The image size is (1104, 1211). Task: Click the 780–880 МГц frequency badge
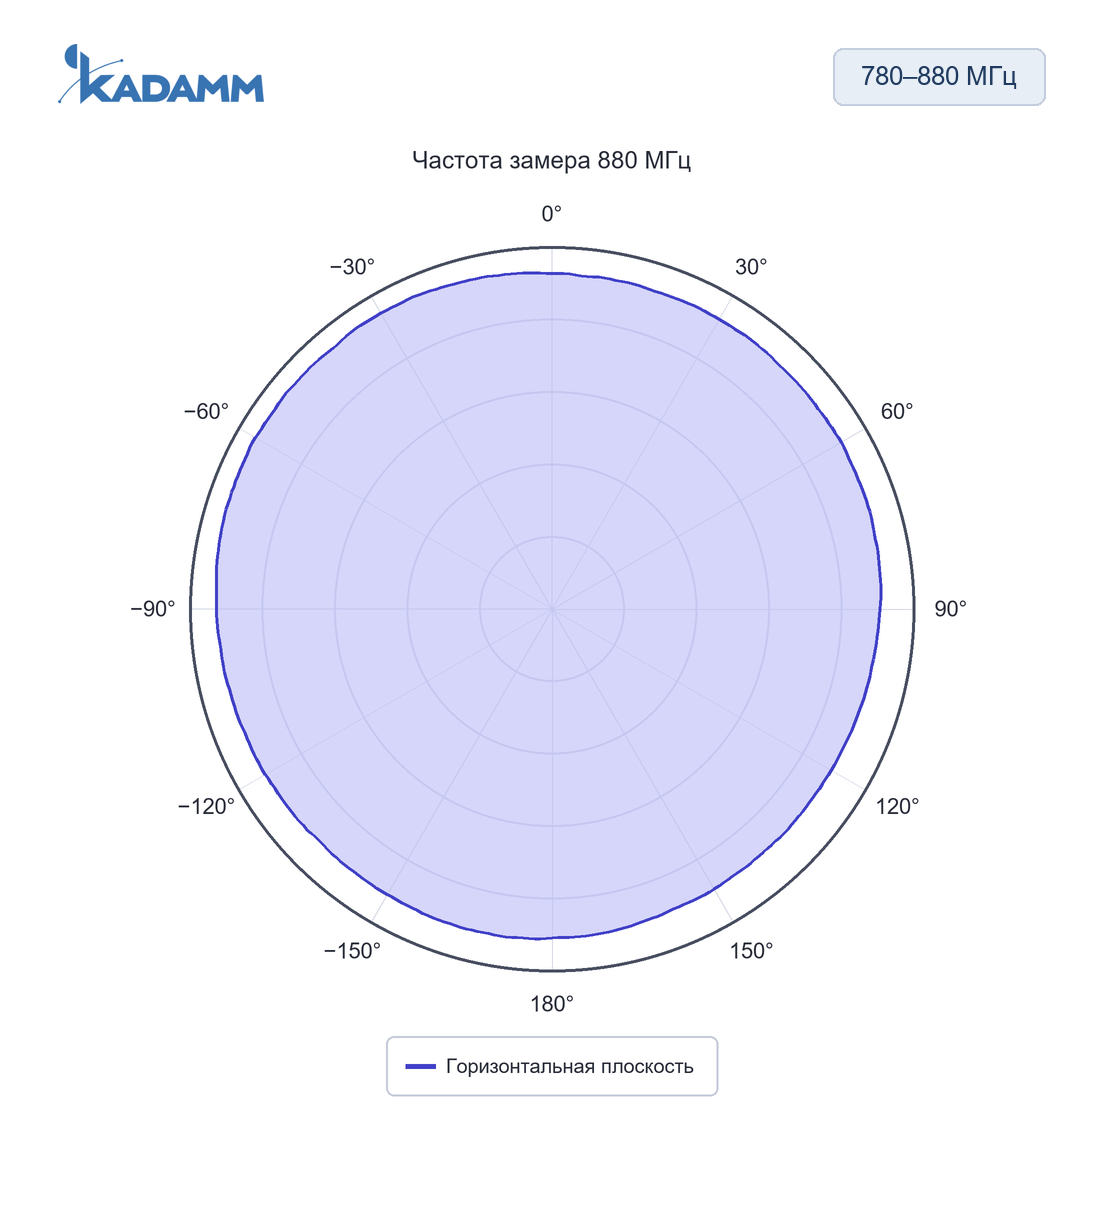pos(939,77)
